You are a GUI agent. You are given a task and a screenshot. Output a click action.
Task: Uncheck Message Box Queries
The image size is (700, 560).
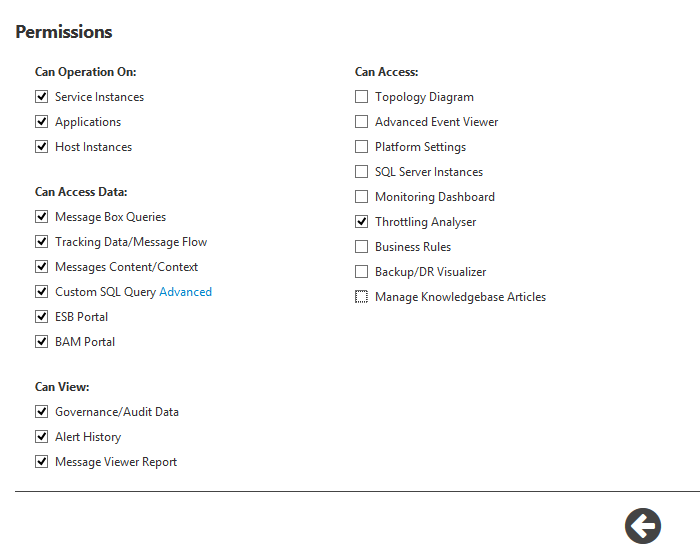coord(42,217)
